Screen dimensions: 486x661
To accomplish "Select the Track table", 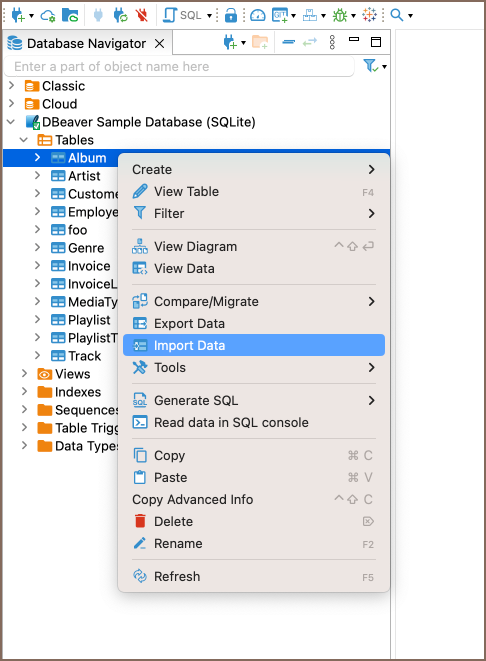I will (x=84, y=356).
